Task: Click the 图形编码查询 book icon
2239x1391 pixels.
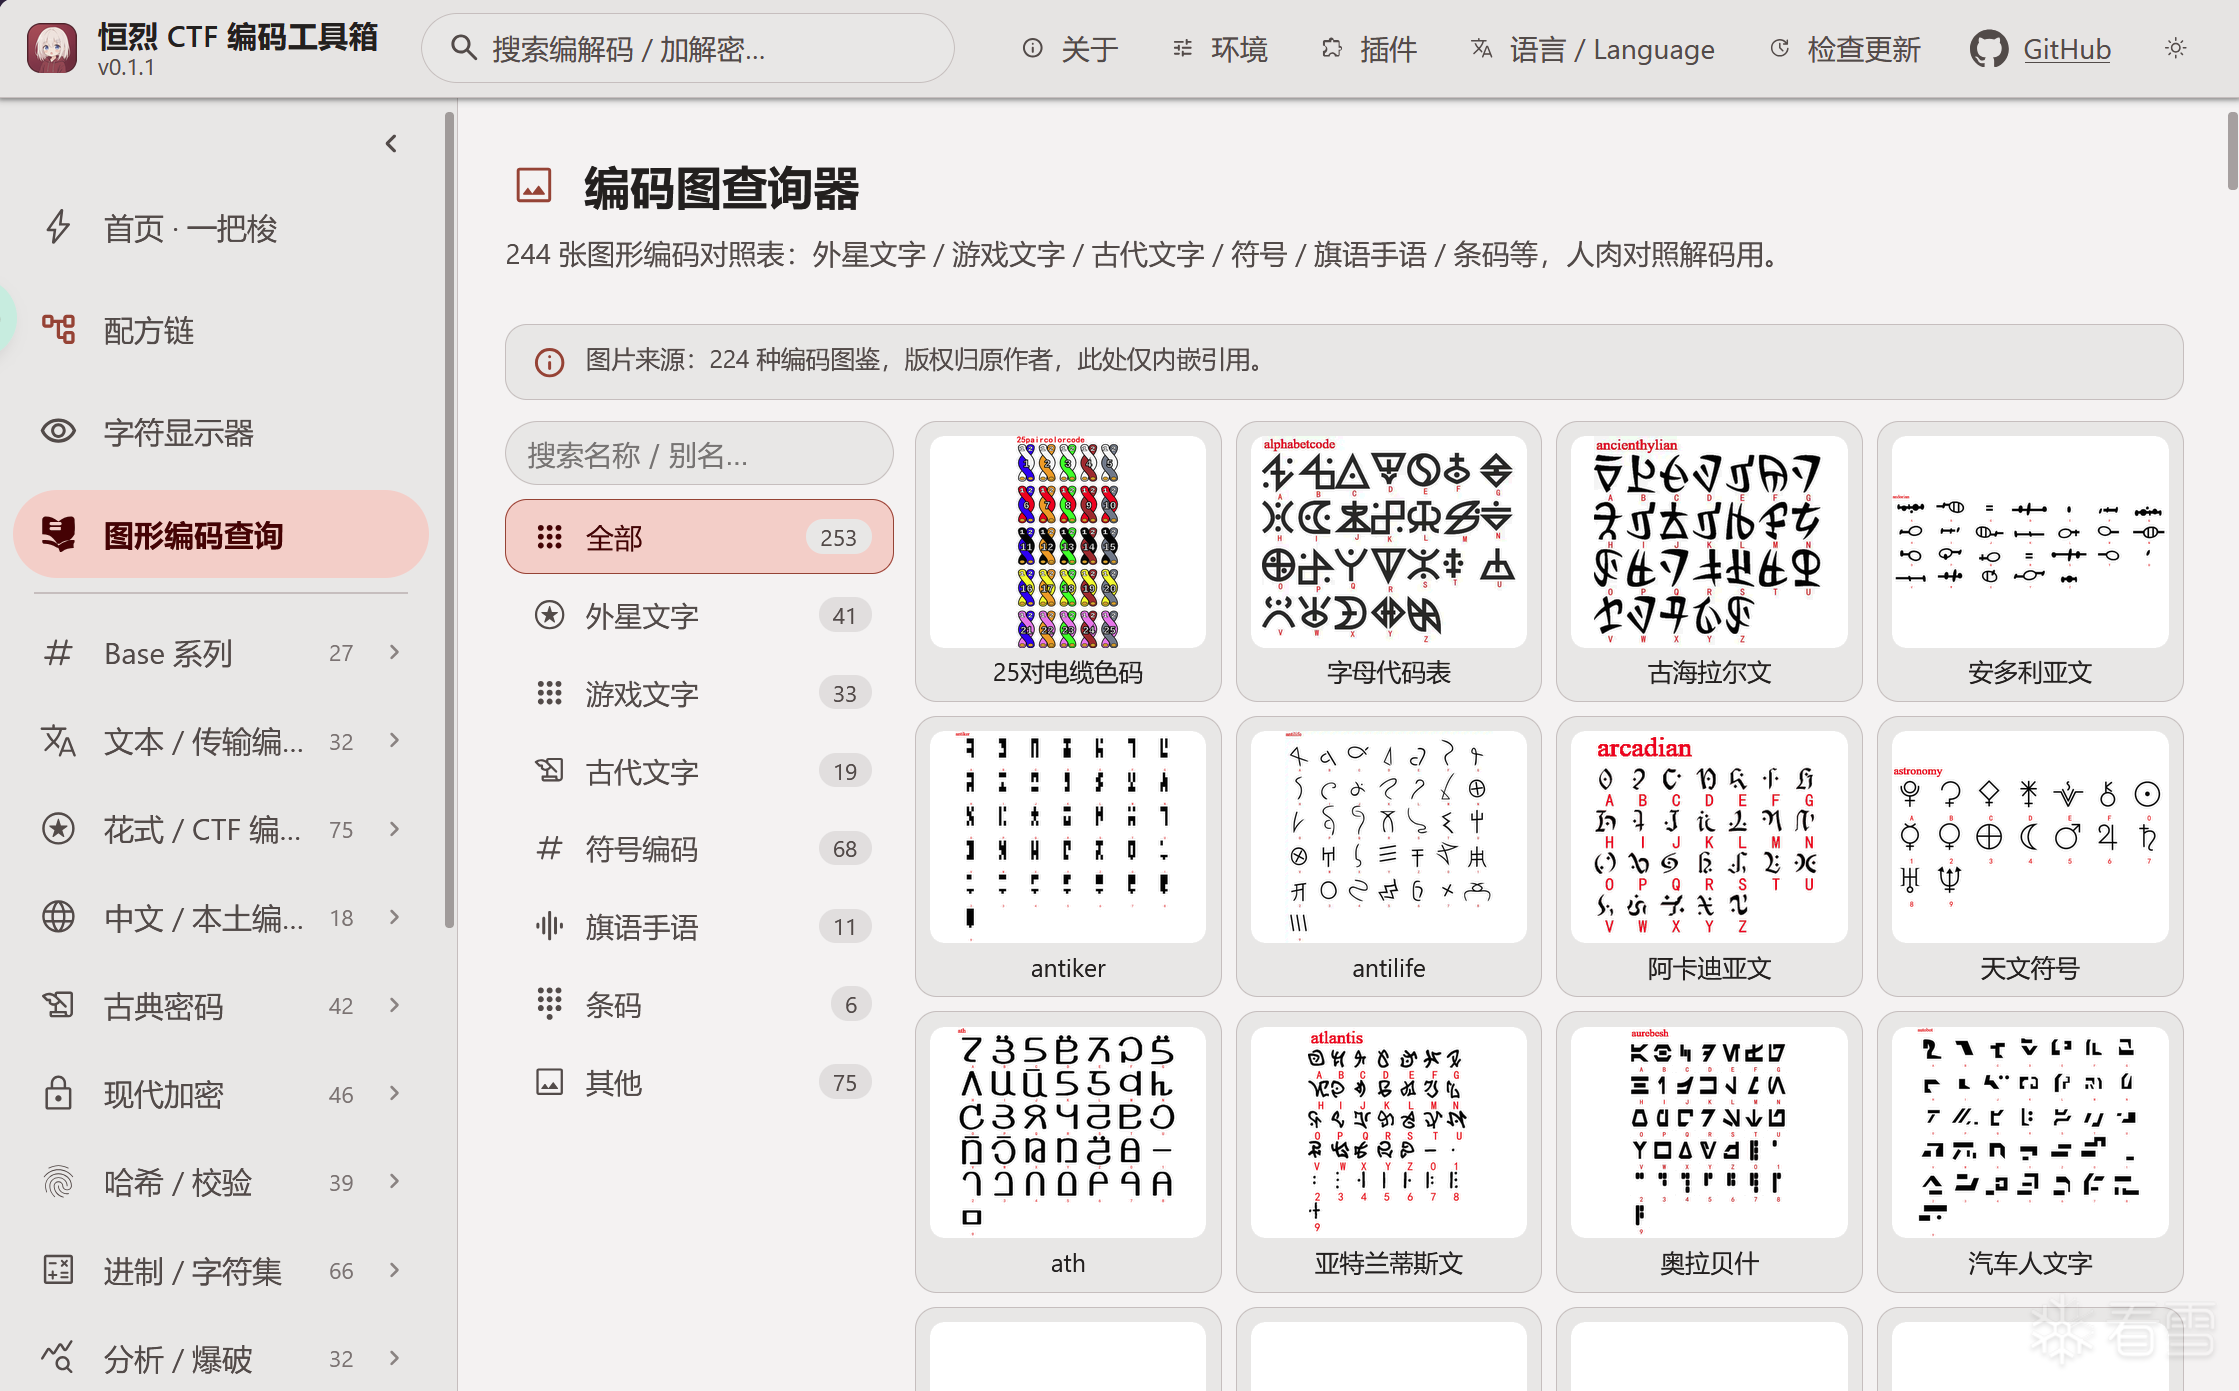Action: [x=58, y=534]
